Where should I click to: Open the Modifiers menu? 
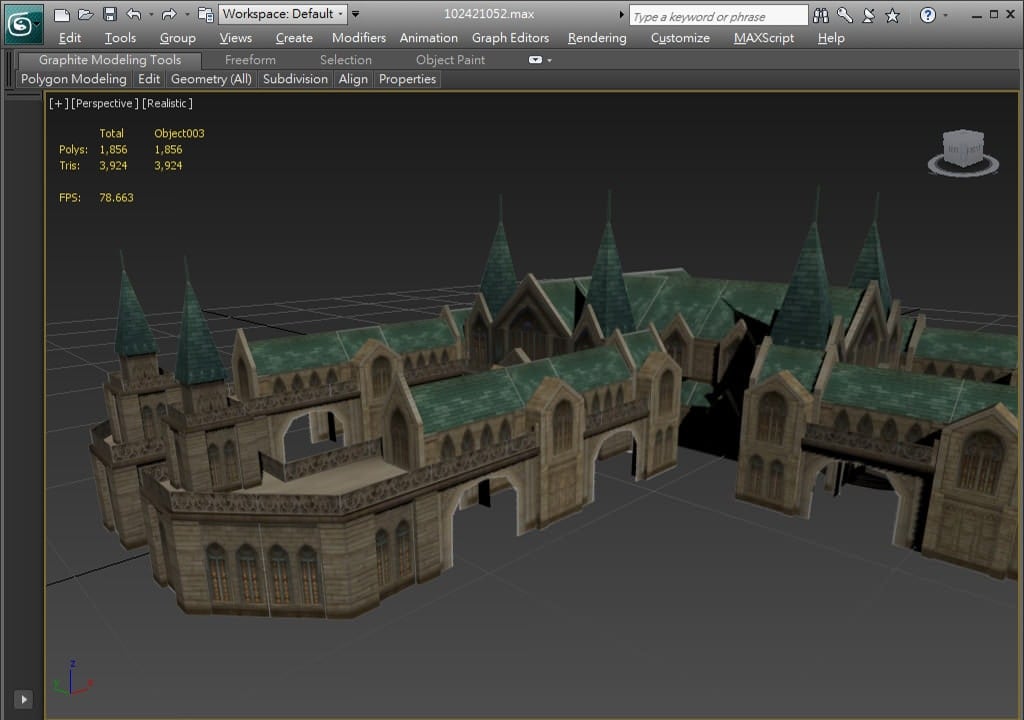pyautogui.click(x=358, y=38)
